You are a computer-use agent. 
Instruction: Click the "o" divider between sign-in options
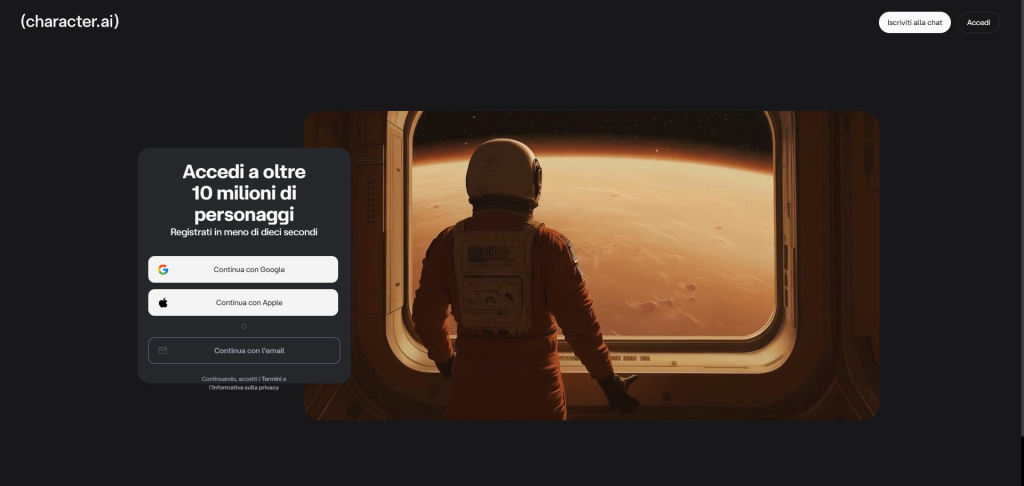pos(243,326)
